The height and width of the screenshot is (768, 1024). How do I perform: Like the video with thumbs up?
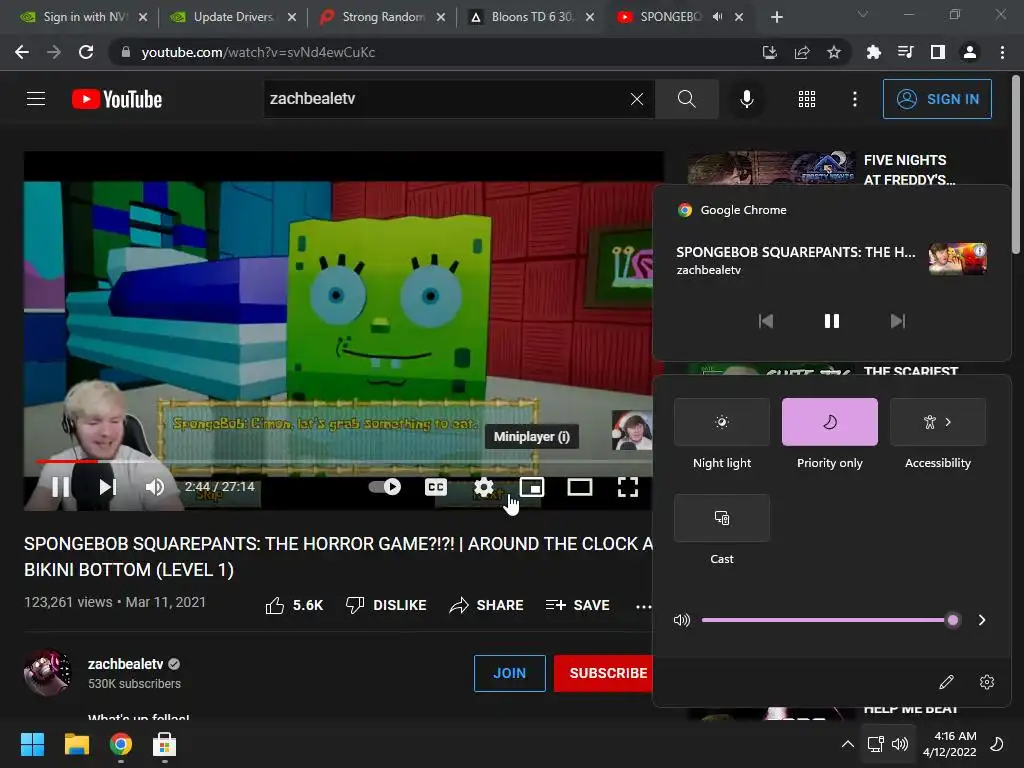click(x=294, y=605)
